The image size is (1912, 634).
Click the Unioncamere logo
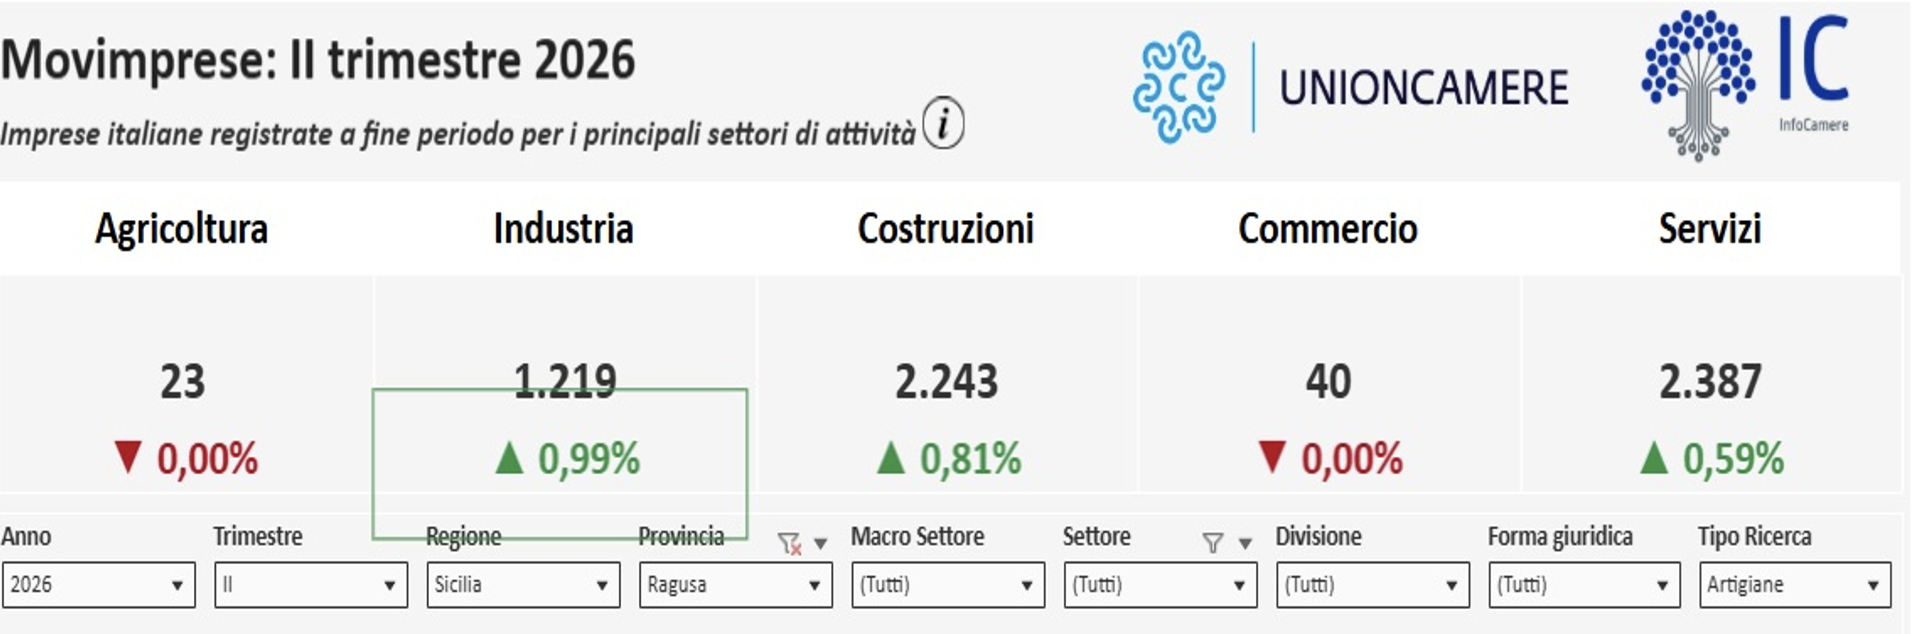1350,87
